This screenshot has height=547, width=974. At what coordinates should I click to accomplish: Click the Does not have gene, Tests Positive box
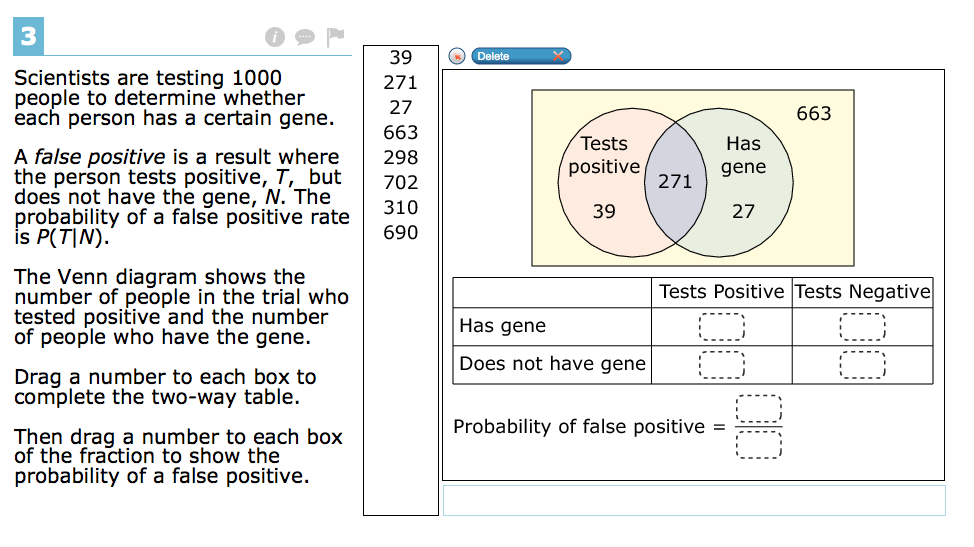point(722,365)
